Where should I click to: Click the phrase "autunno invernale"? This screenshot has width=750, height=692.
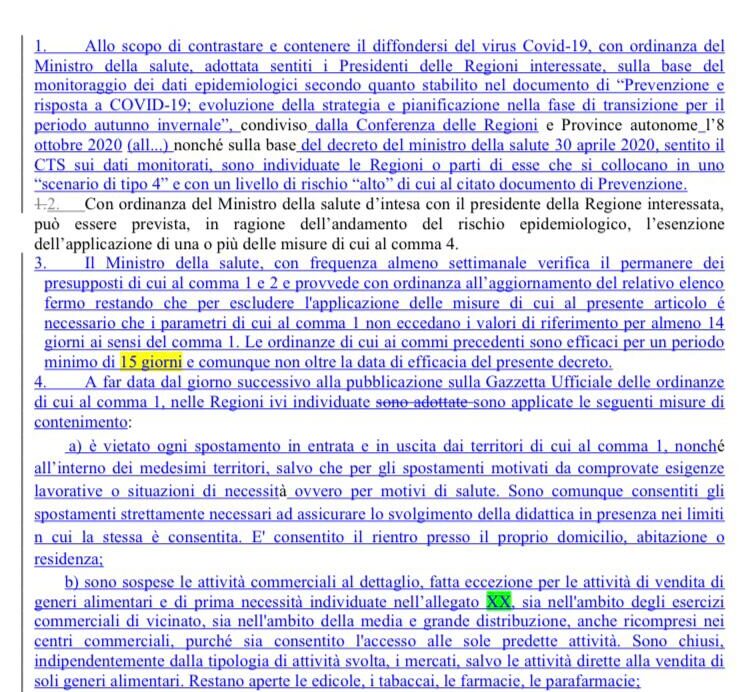[158, 125]
